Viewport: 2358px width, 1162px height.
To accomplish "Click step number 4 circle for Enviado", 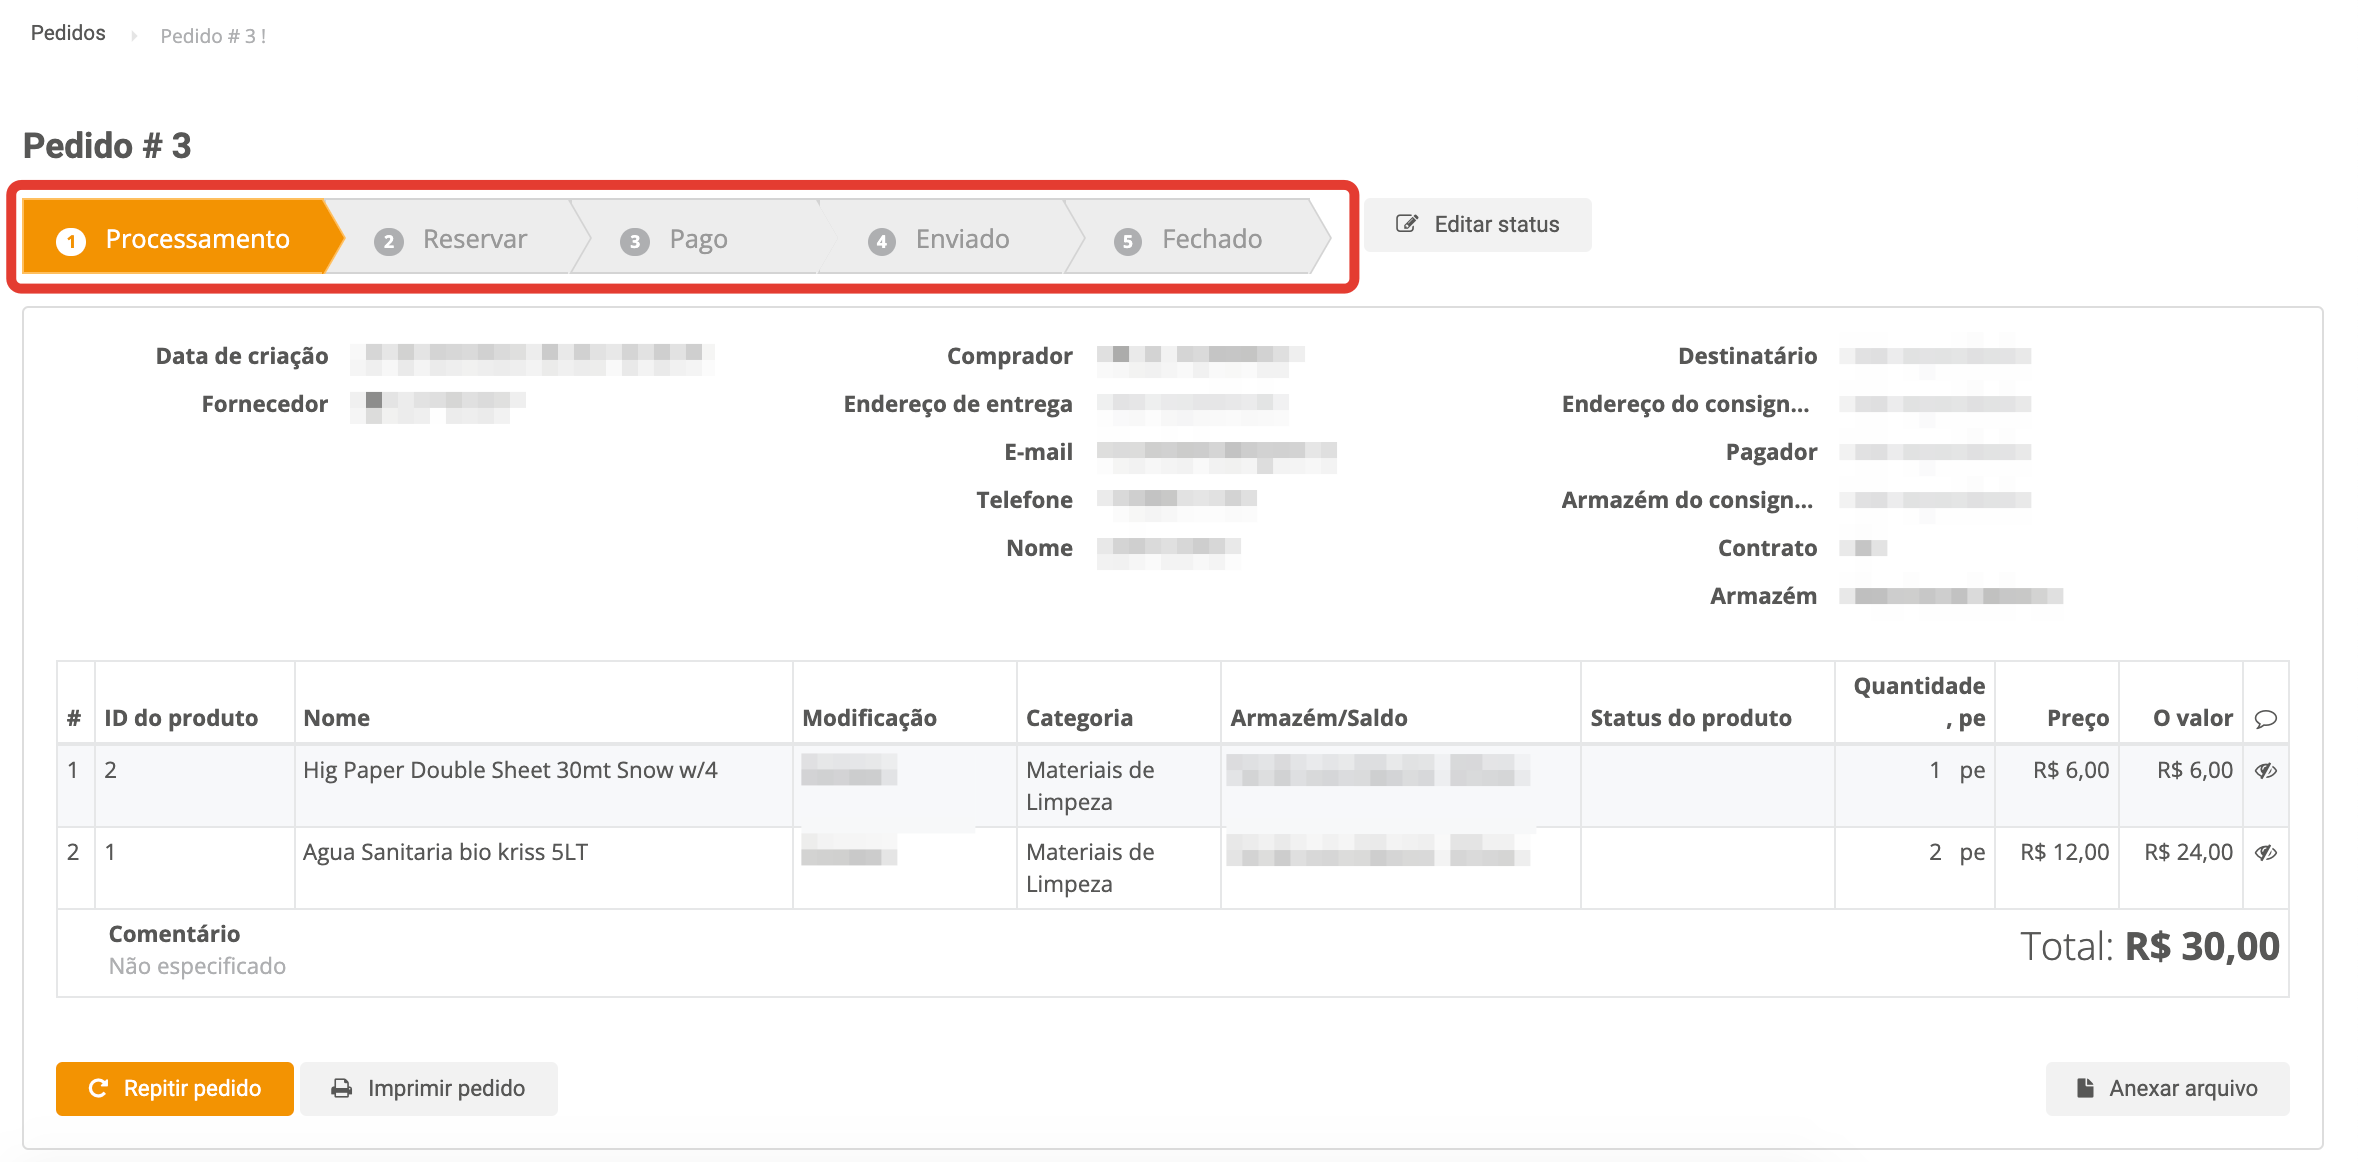I will pyautogui.click(x=881, y=241).
